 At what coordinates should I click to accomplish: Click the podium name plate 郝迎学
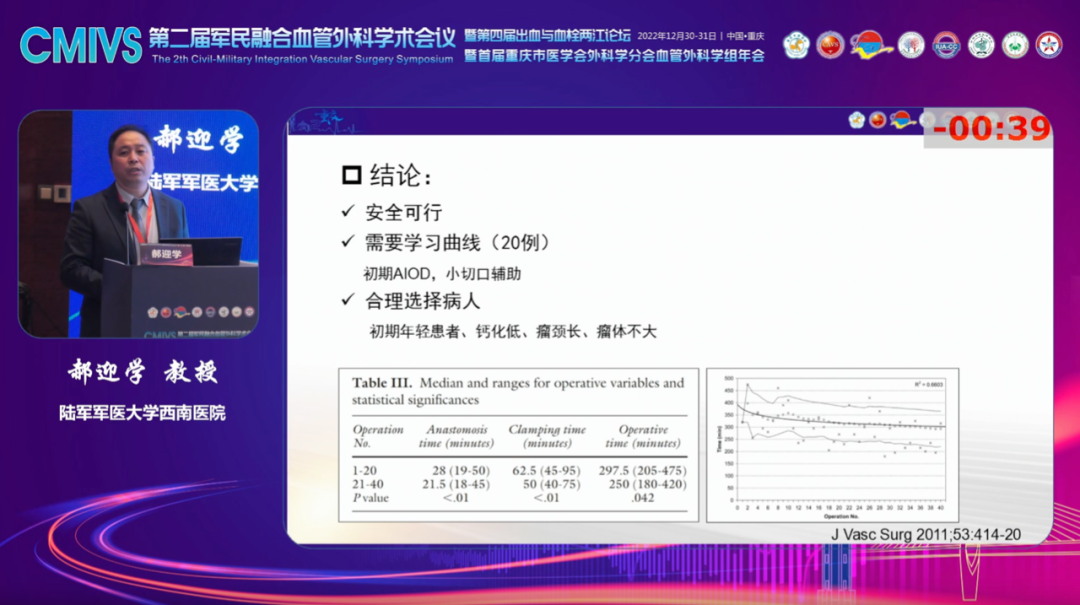click(166, 254)
